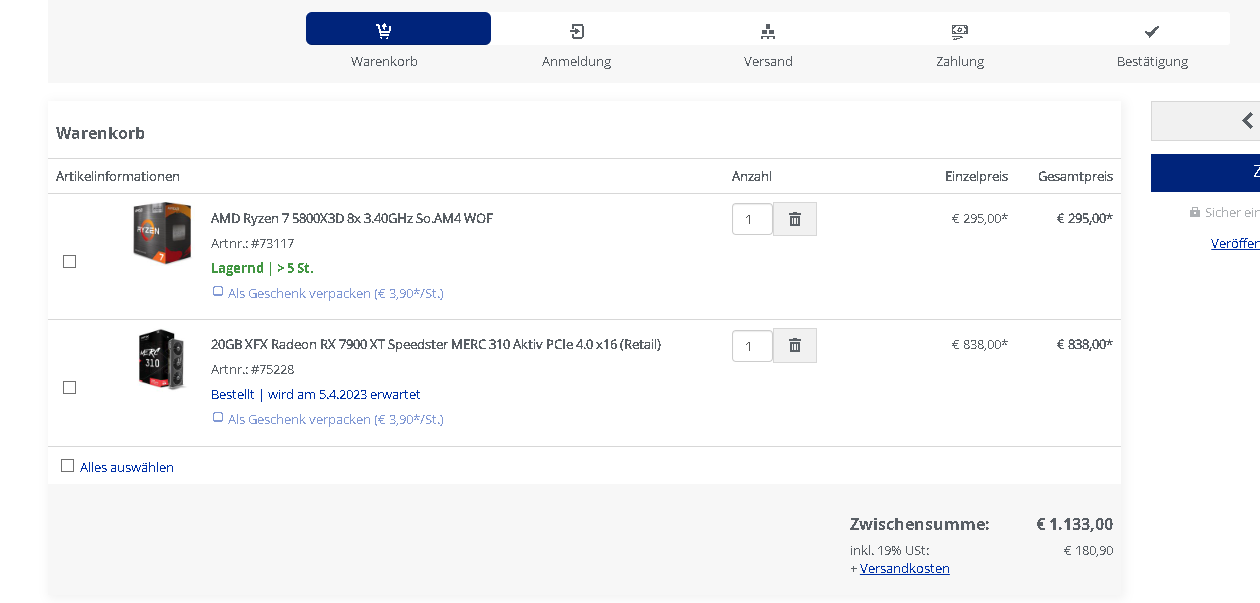Click the blue checkout button on right

[1205, 173]
